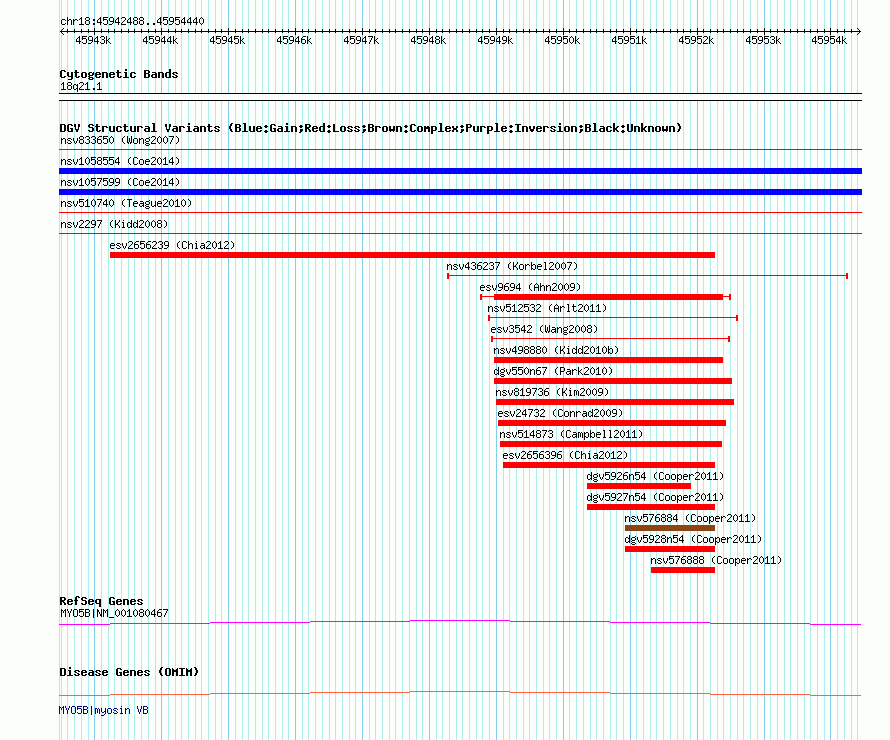Screen dimensions: 890x740
Task: Select the dgv550n67 (Park2010) red bar
Action: tap(613, 381)
